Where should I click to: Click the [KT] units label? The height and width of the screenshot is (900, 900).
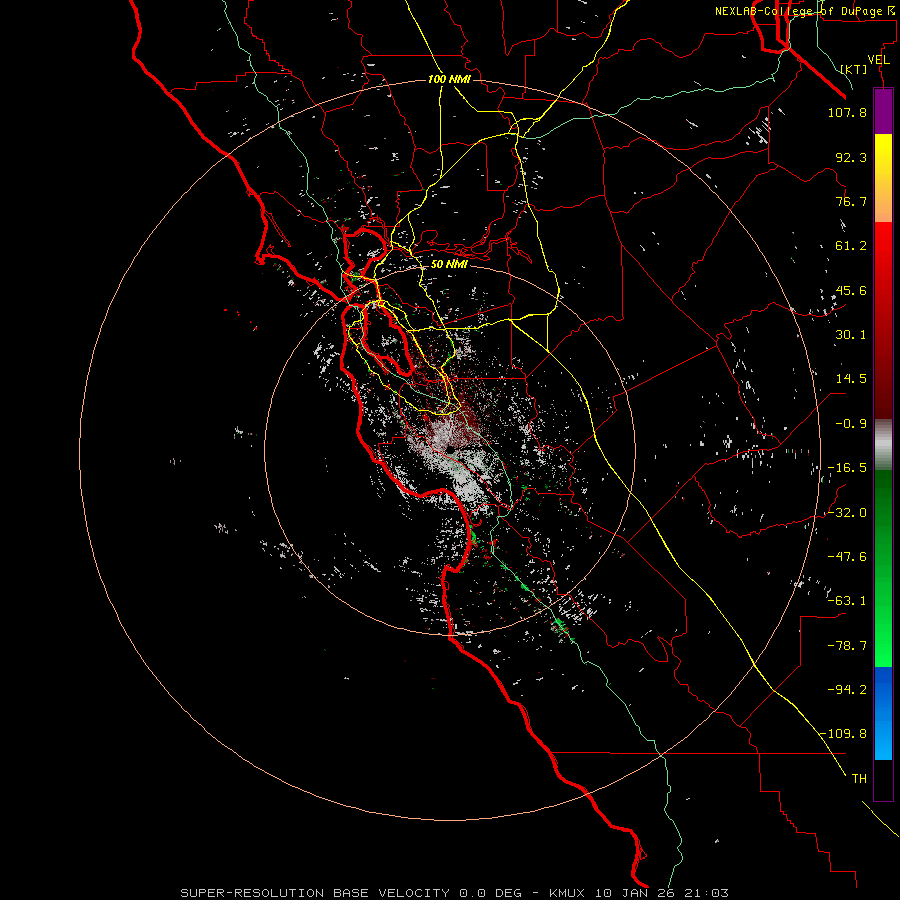[x=854, y=69]
